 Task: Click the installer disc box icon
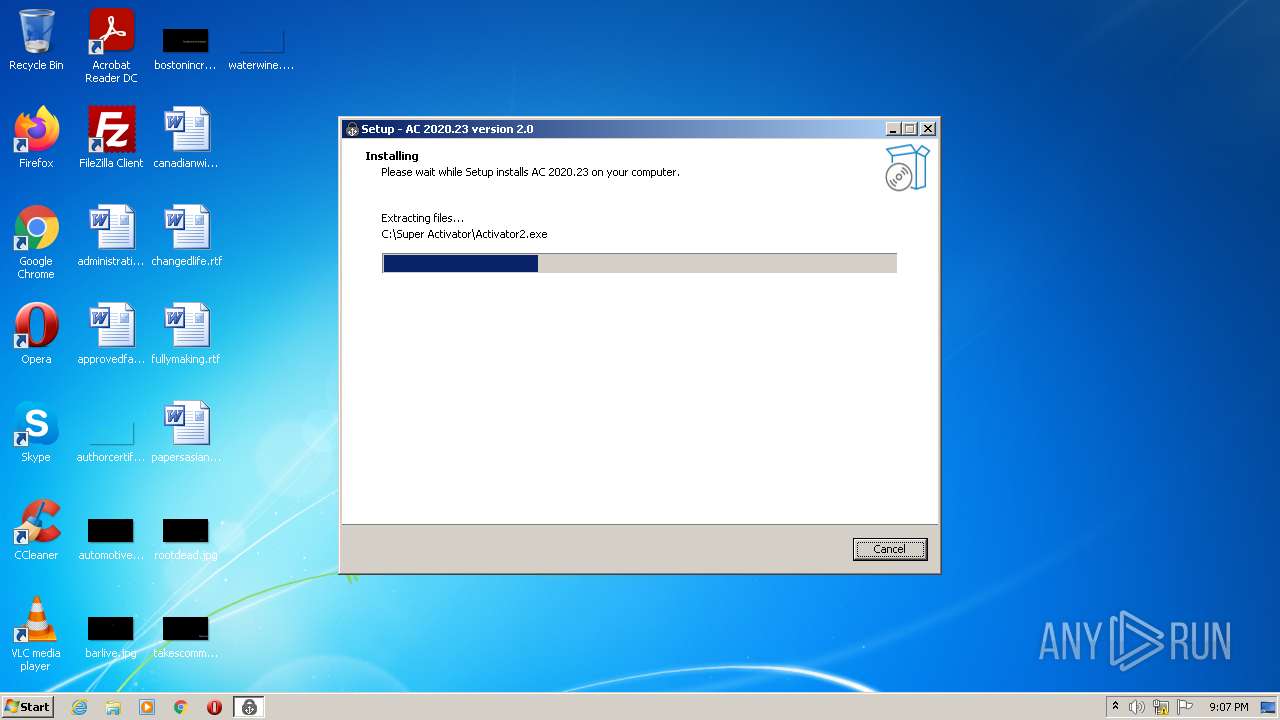coord(907,167)
